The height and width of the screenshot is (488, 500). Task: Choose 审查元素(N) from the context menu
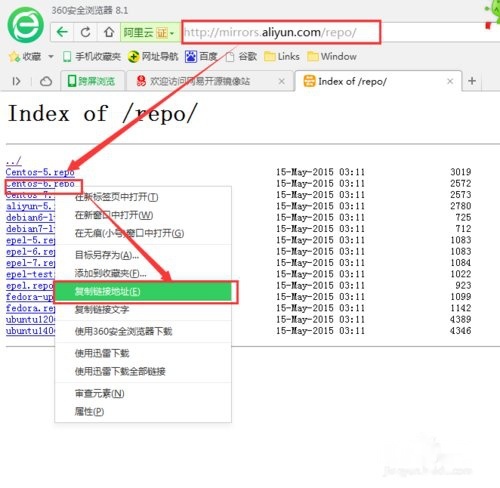tap(143, 394)
